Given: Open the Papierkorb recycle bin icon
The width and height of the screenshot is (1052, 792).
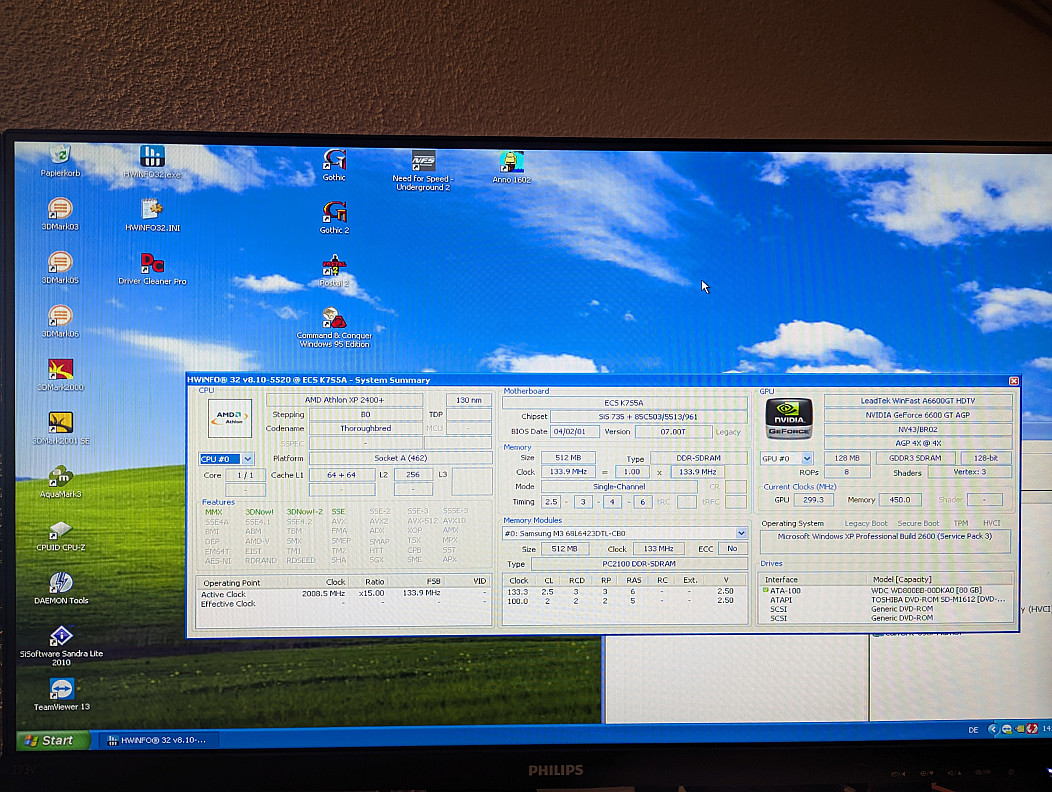Looking at the screenshot, I should point(60,155).
